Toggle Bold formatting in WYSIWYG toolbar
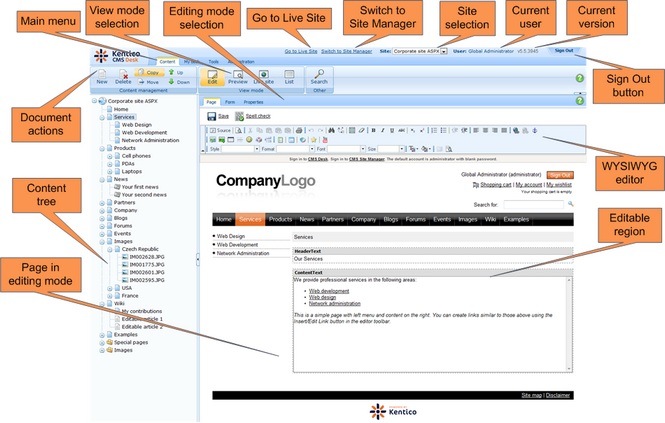 [373, 130]
